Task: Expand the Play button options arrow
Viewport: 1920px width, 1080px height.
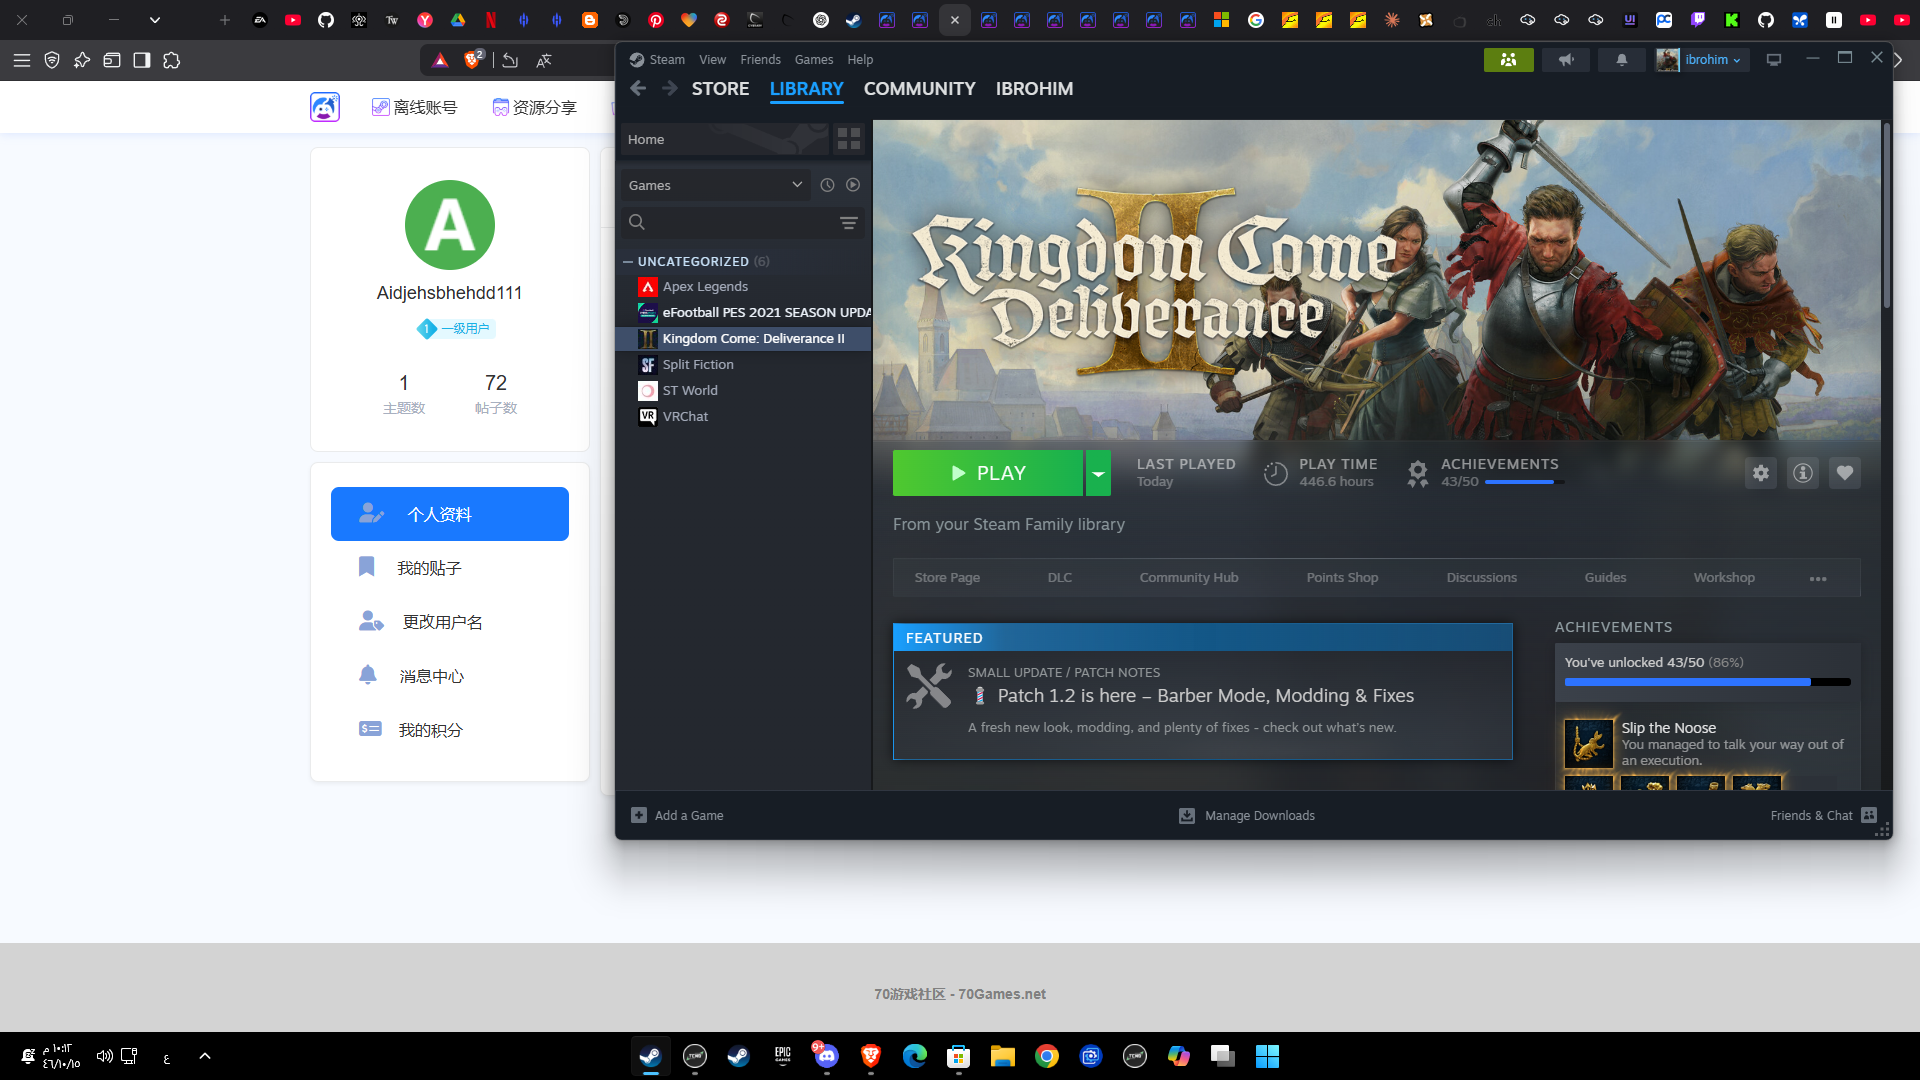Action: (1098, 473)
